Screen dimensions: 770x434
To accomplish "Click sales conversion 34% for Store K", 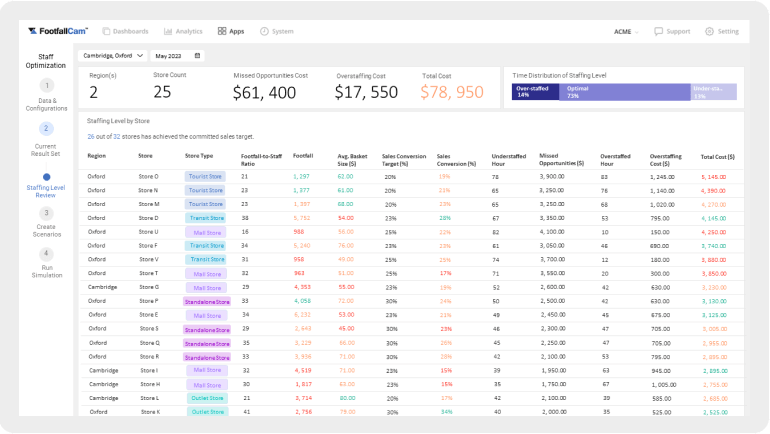I will click(446, 412).
